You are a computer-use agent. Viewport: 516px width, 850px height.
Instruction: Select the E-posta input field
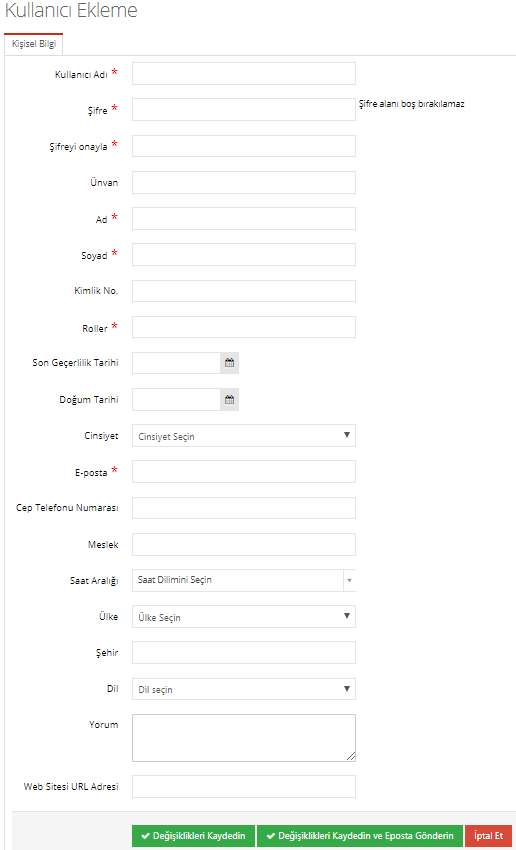(x=244, y=472)
